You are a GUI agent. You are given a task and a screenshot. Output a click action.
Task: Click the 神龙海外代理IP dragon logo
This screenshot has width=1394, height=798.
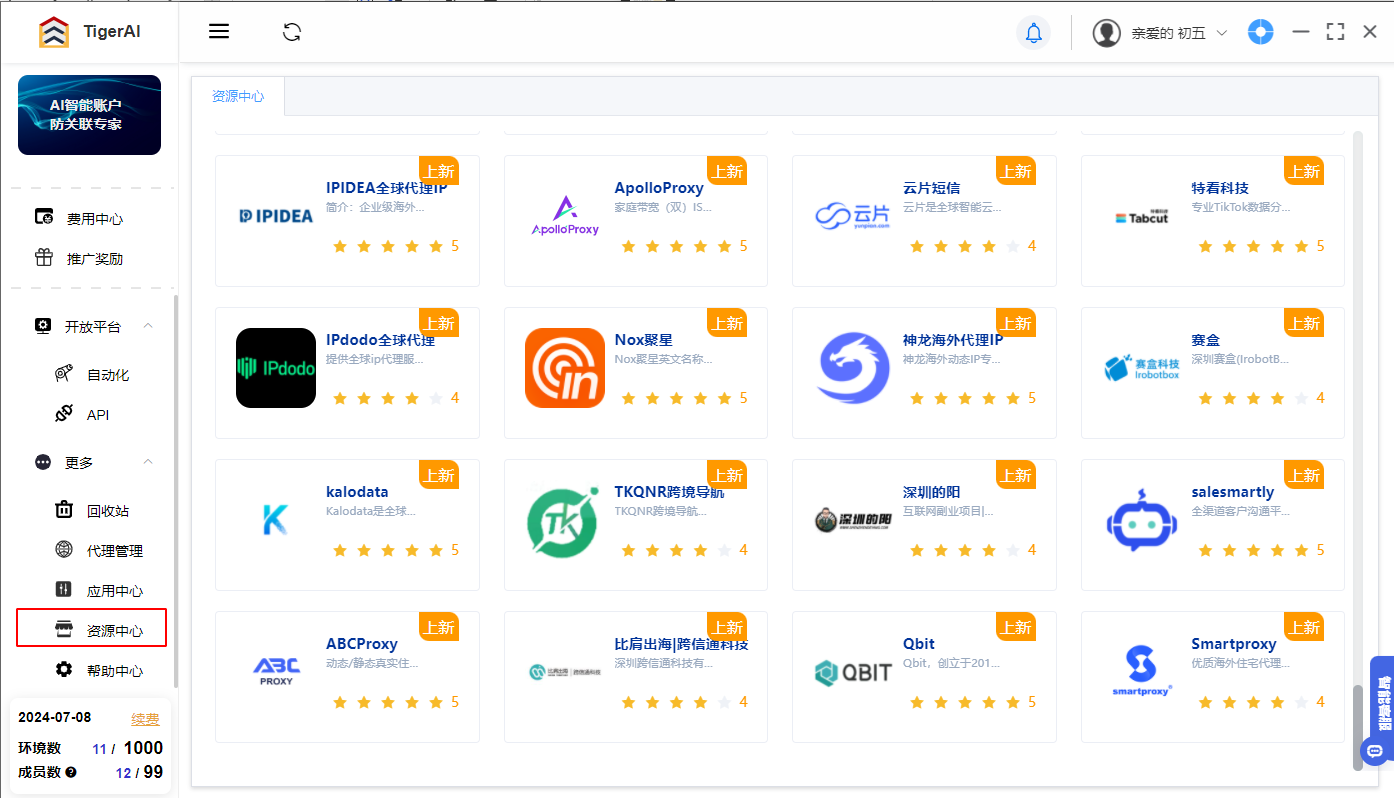[853, 368]
